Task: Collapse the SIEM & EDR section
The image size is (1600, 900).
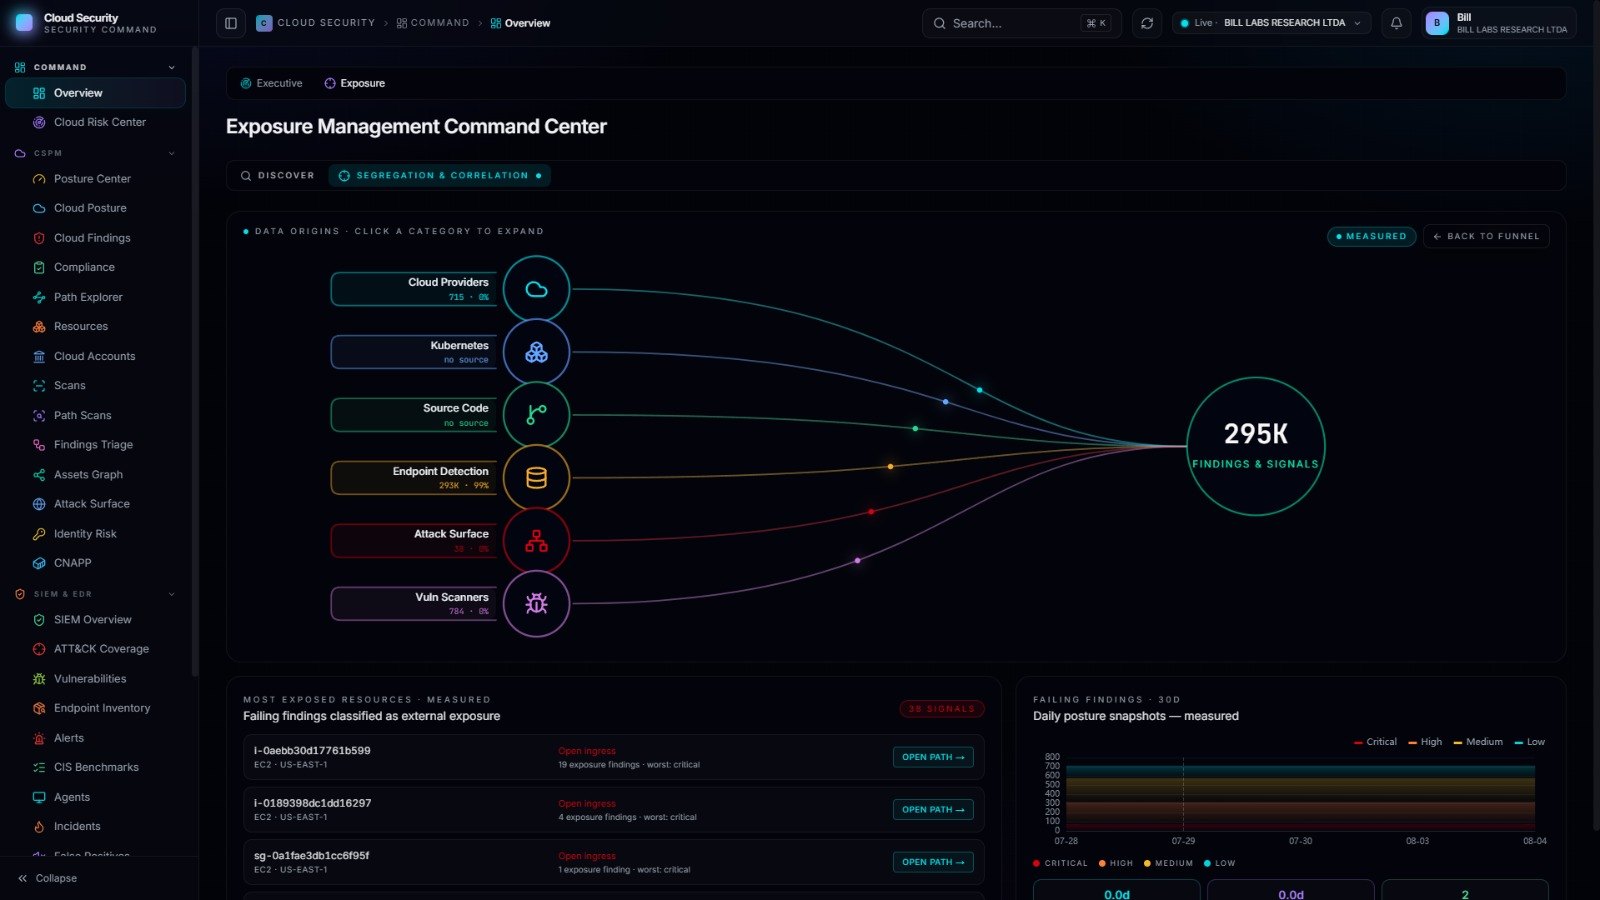Action: coord(171,594)
